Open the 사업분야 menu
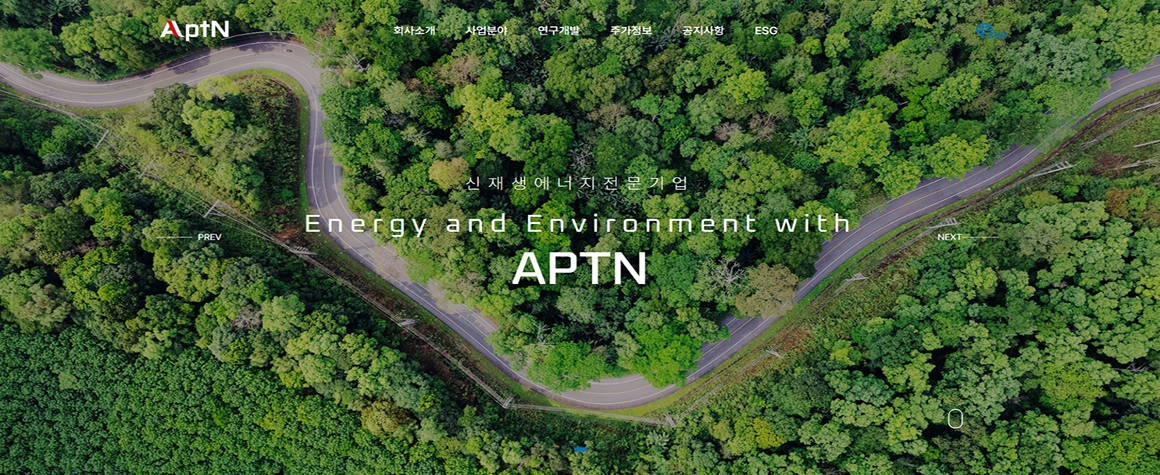Image resolution: width=1160 pixels, height=475 pixels. point(487,31)
